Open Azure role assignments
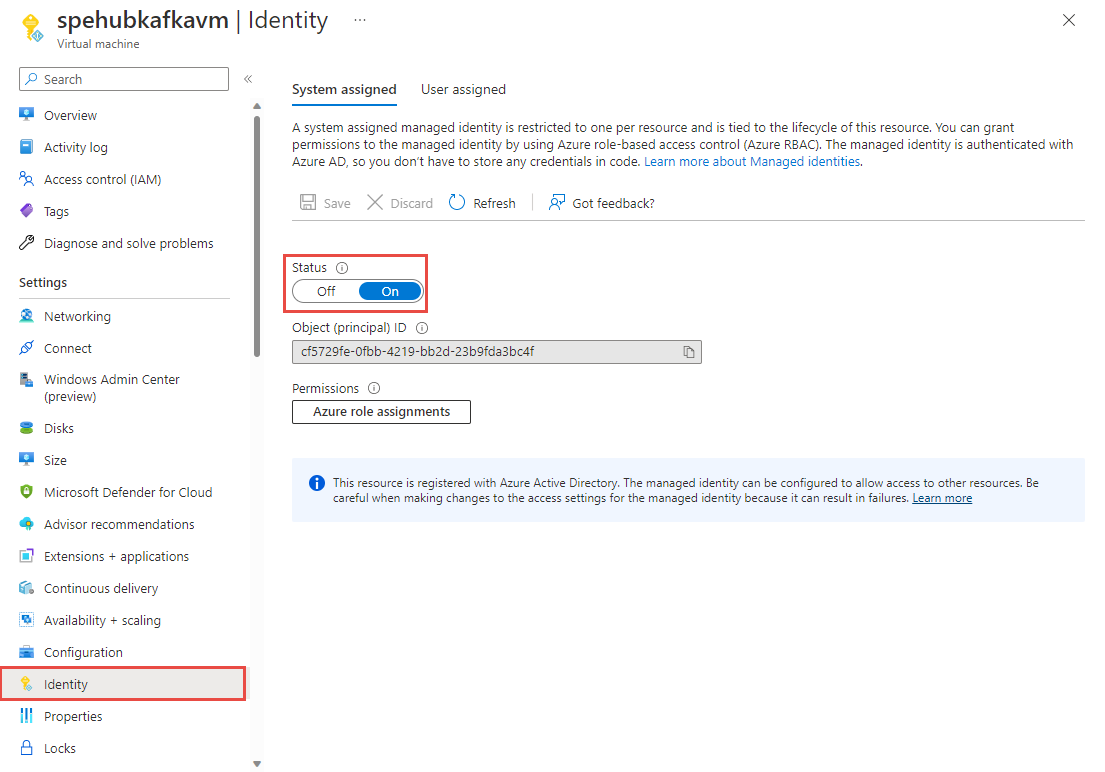 coord(381,411)
